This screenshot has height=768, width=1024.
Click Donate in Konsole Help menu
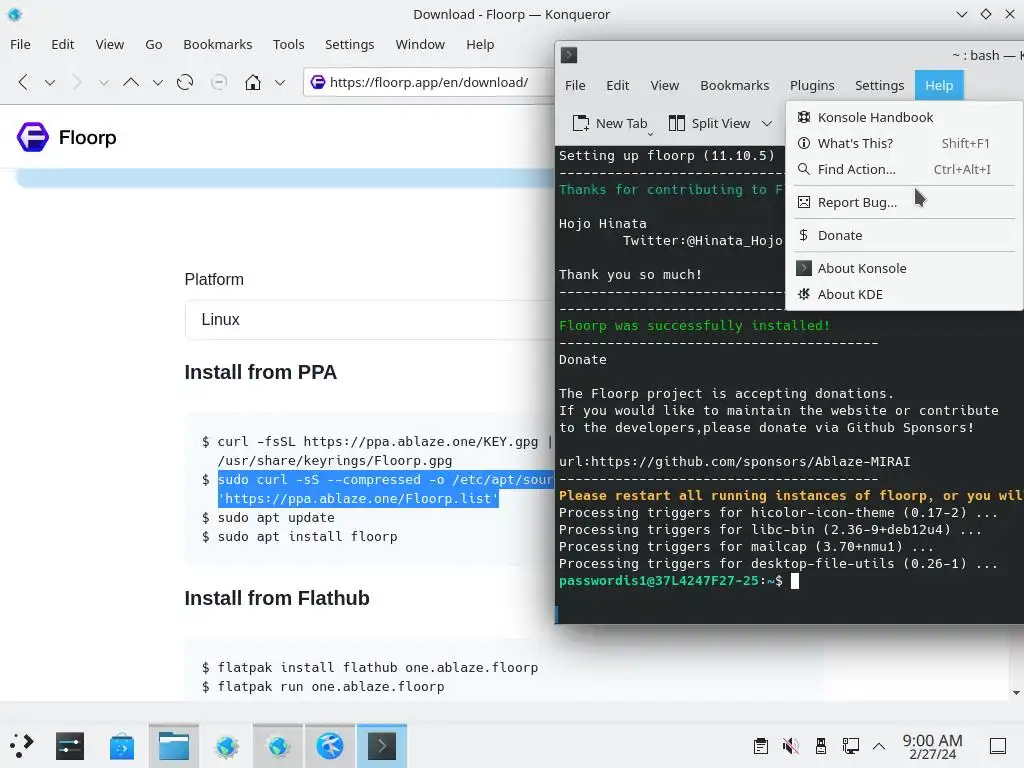pos(904,235)
